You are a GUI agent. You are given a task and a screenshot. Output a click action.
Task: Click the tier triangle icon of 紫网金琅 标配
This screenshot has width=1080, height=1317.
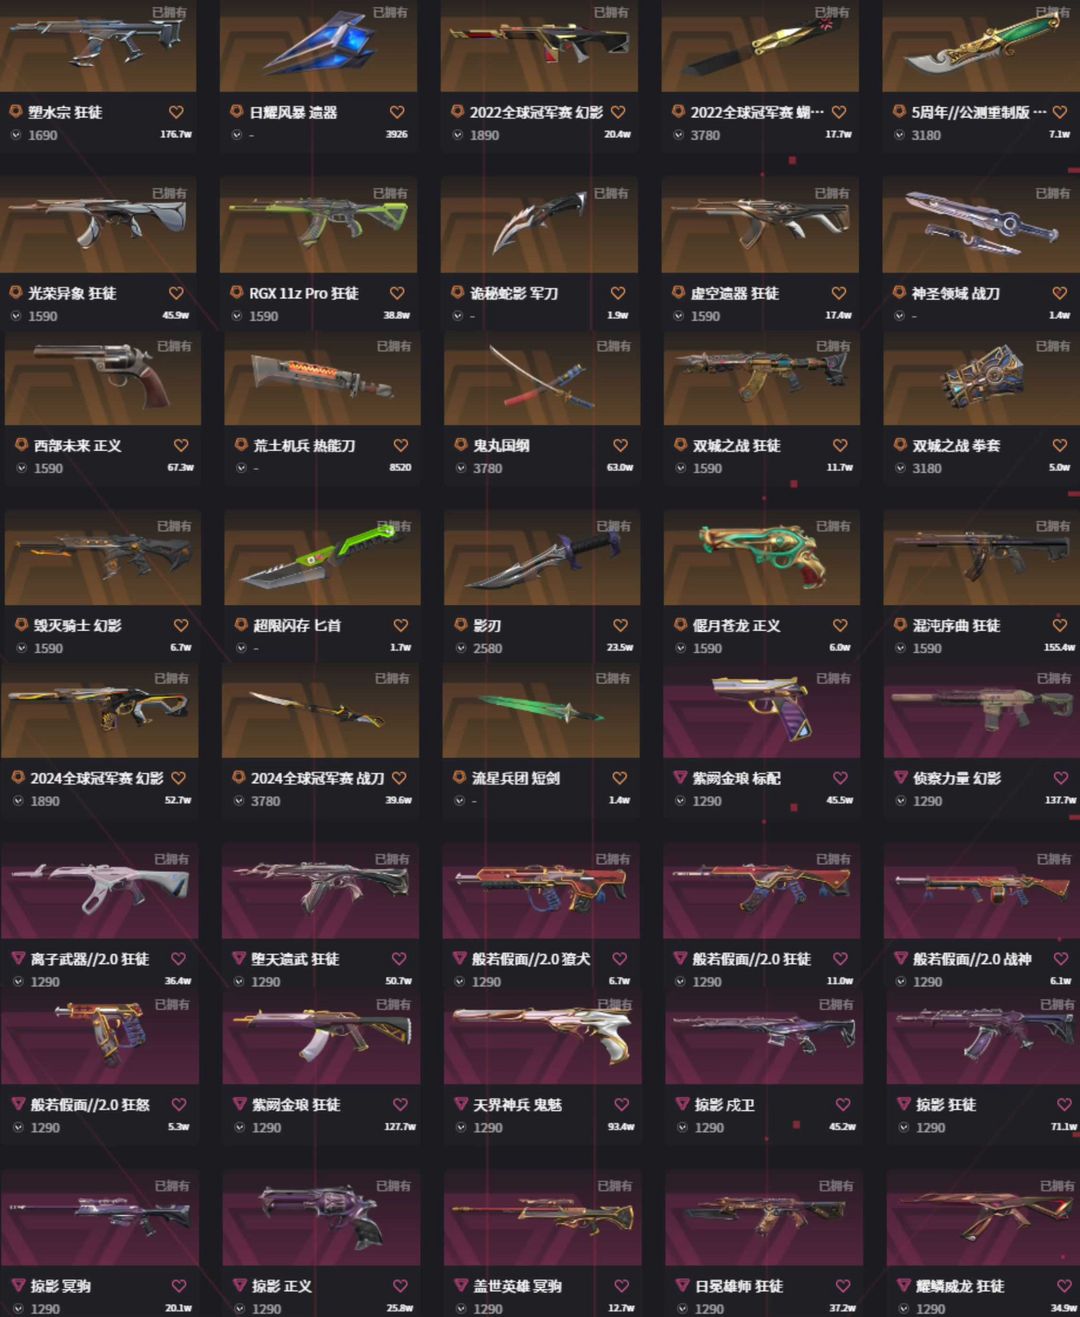click(680, 778)
